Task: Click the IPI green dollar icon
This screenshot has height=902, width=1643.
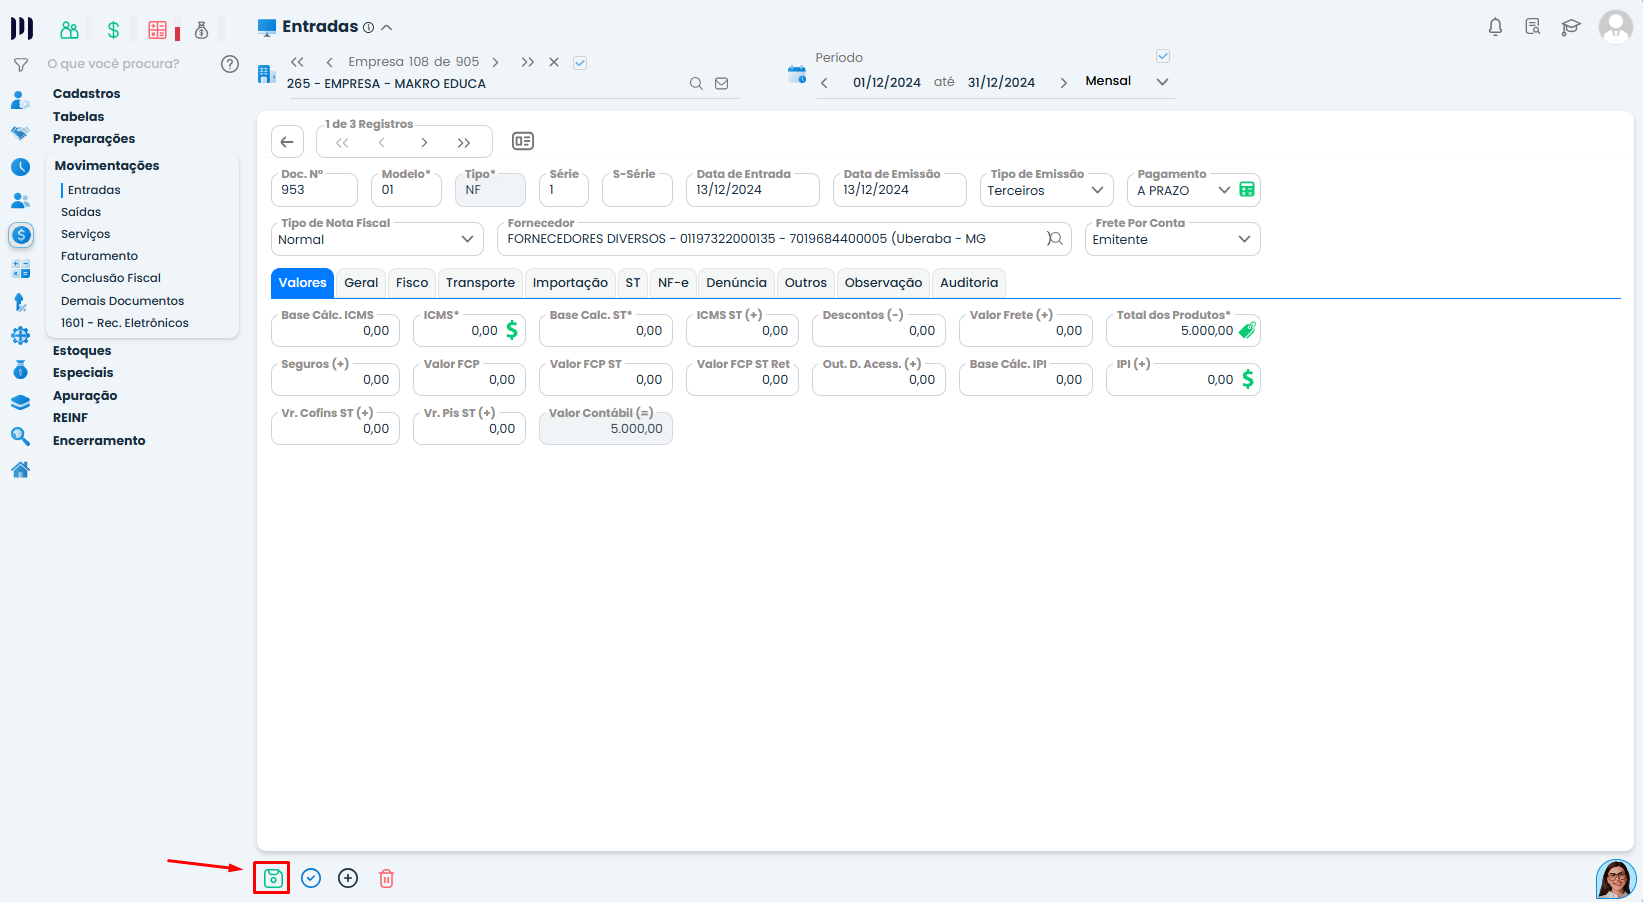Action: coord(1247,379)
